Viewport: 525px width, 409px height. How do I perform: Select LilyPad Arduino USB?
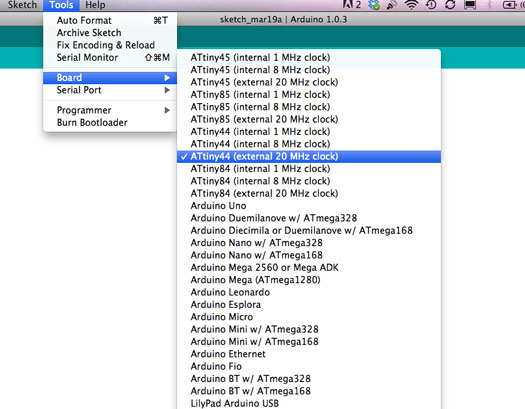click(309, 403)
